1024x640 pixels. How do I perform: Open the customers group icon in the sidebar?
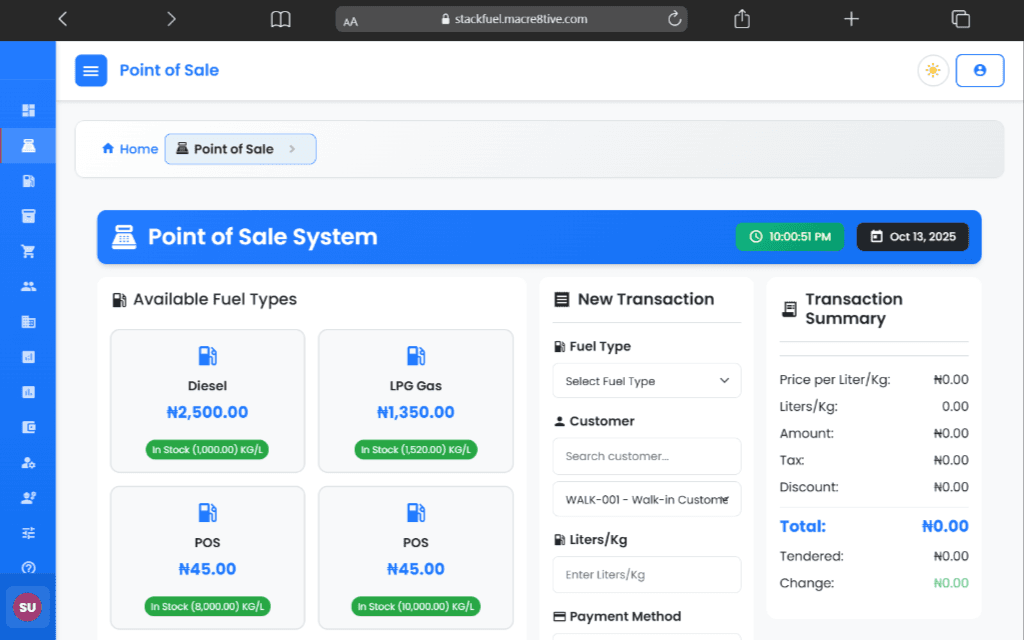point(28,286)
